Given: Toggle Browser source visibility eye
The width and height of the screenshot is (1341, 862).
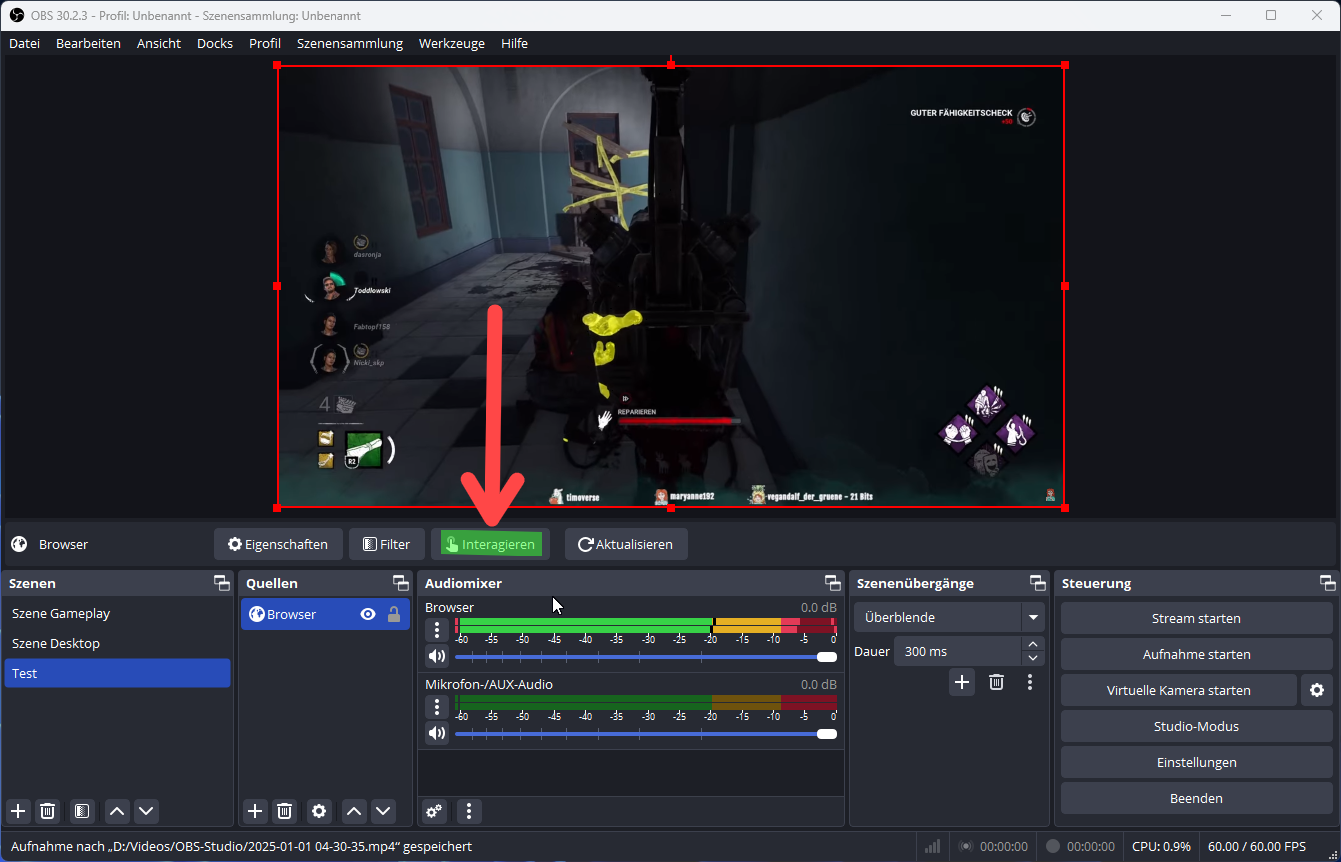Looking at the screenshot, I should coord(368,614).
